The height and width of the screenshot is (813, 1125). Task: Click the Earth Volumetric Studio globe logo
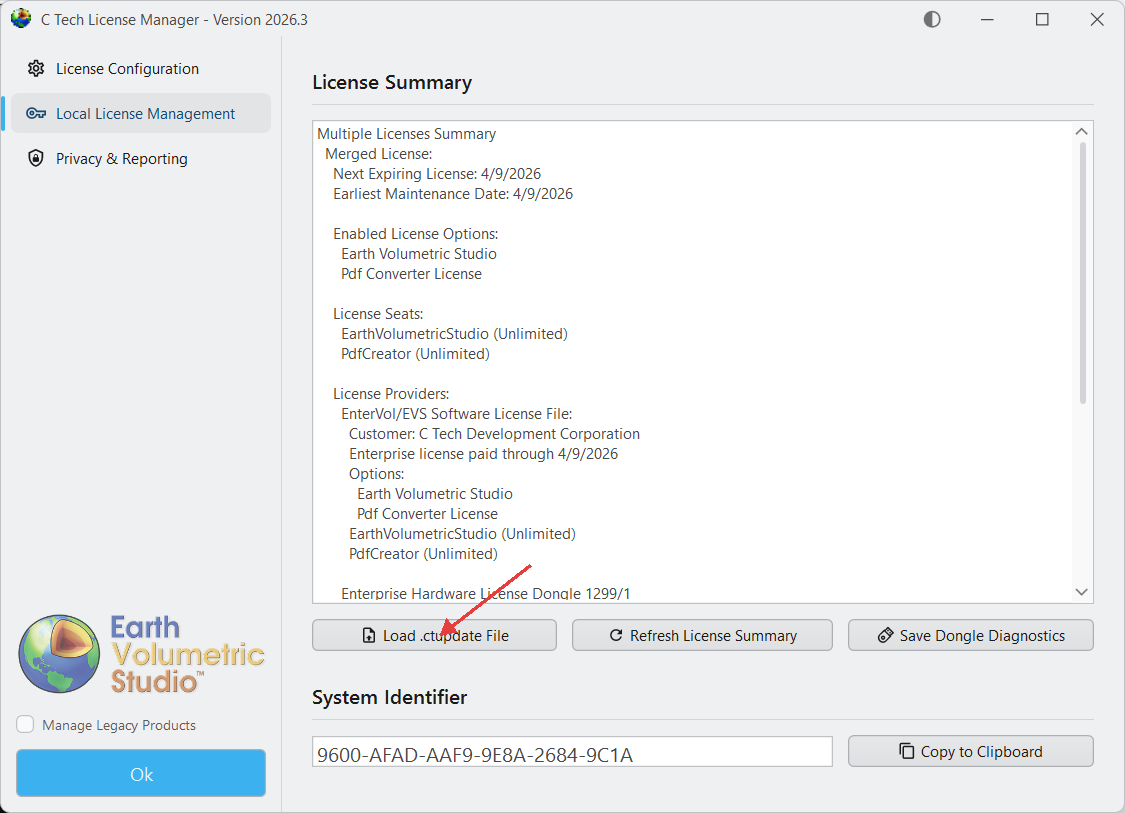point(59,655)
